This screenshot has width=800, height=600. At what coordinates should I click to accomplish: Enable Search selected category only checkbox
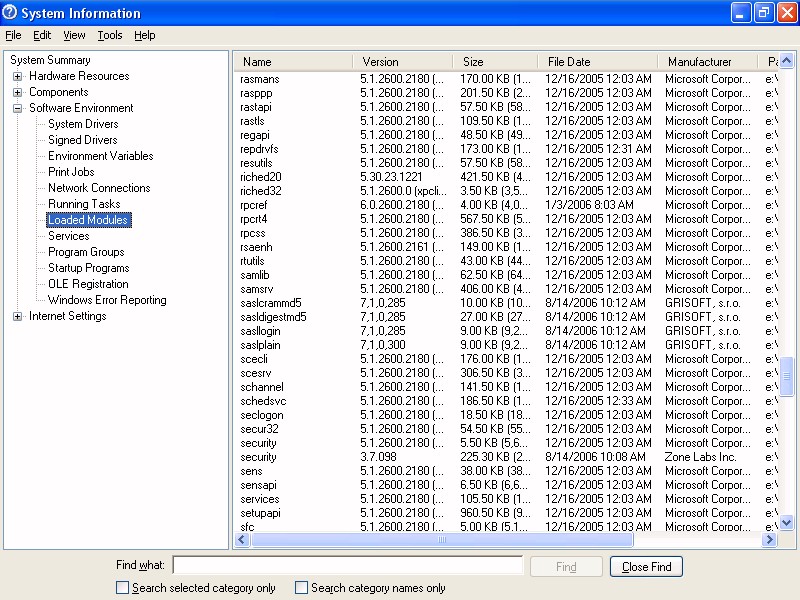pos(122,588)
